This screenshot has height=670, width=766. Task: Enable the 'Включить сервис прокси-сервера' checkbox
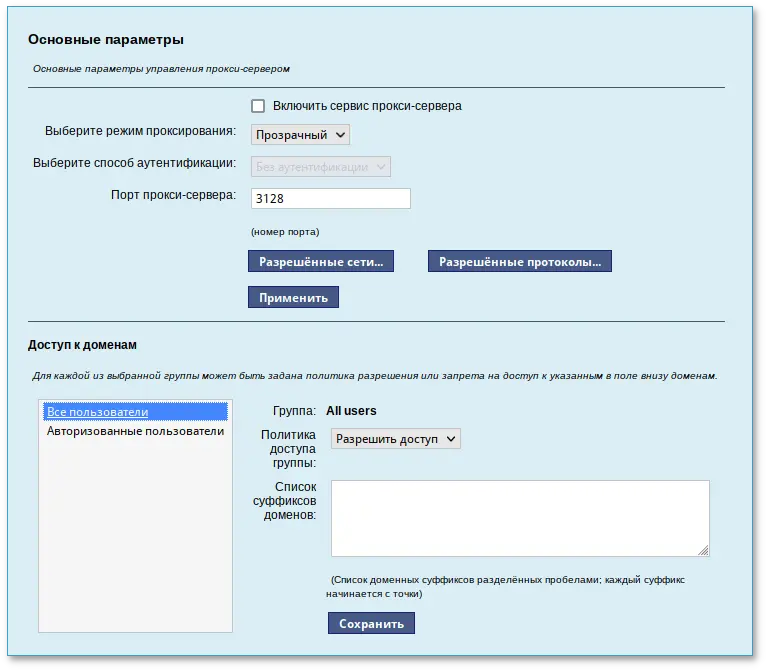[258, 106]
